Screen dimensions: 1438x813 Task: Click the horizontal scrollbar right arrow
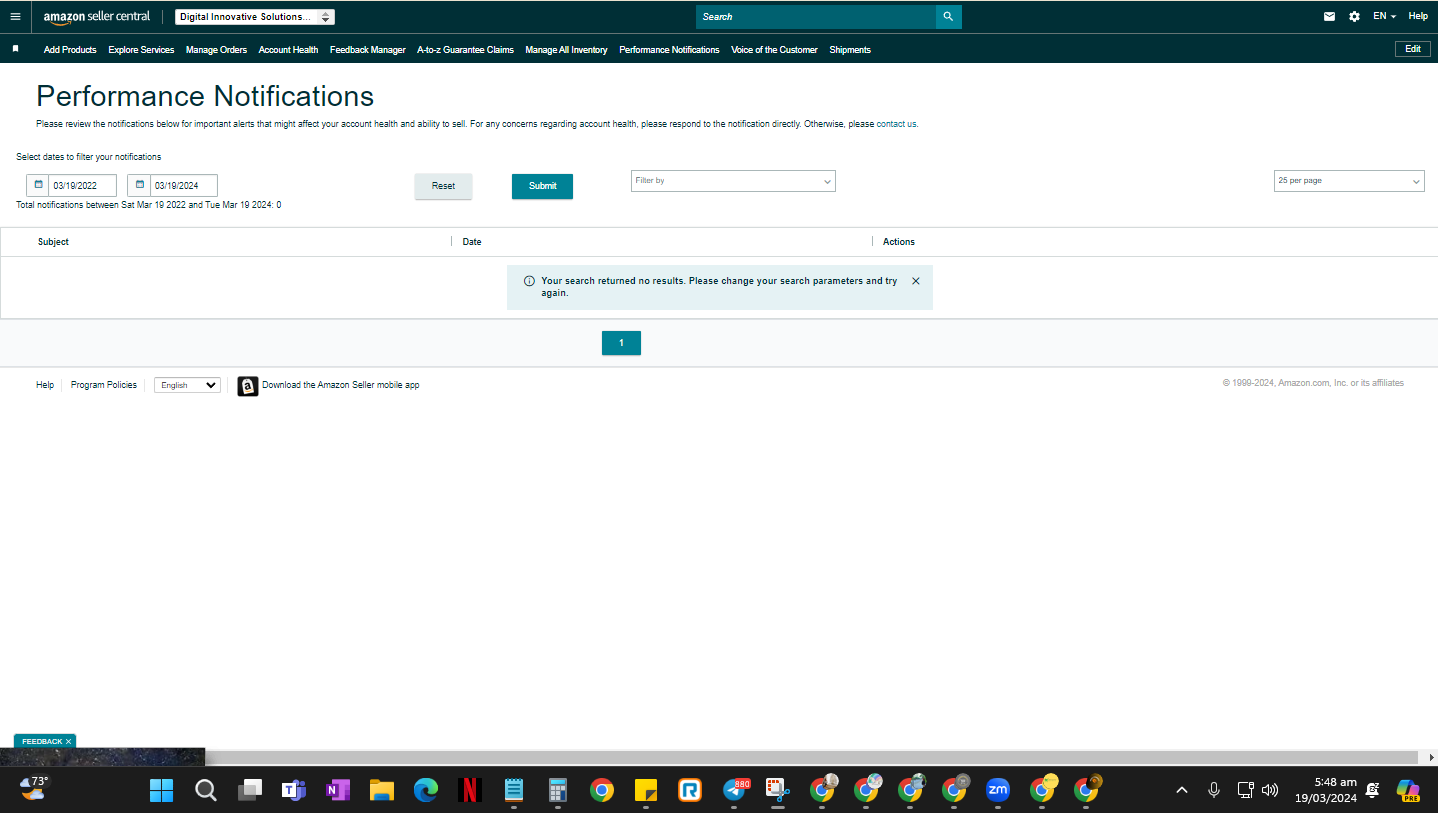(1430, 758)
